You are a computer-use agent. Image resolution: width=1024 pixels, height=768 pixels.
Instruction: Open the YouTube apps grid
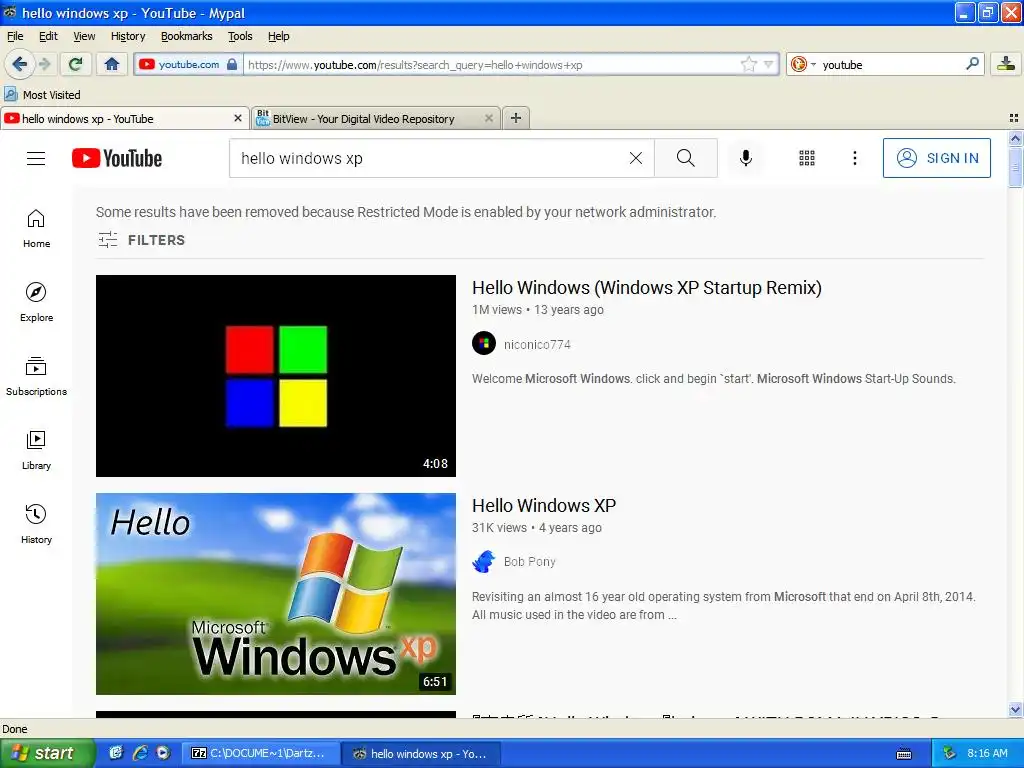point(807,158)
